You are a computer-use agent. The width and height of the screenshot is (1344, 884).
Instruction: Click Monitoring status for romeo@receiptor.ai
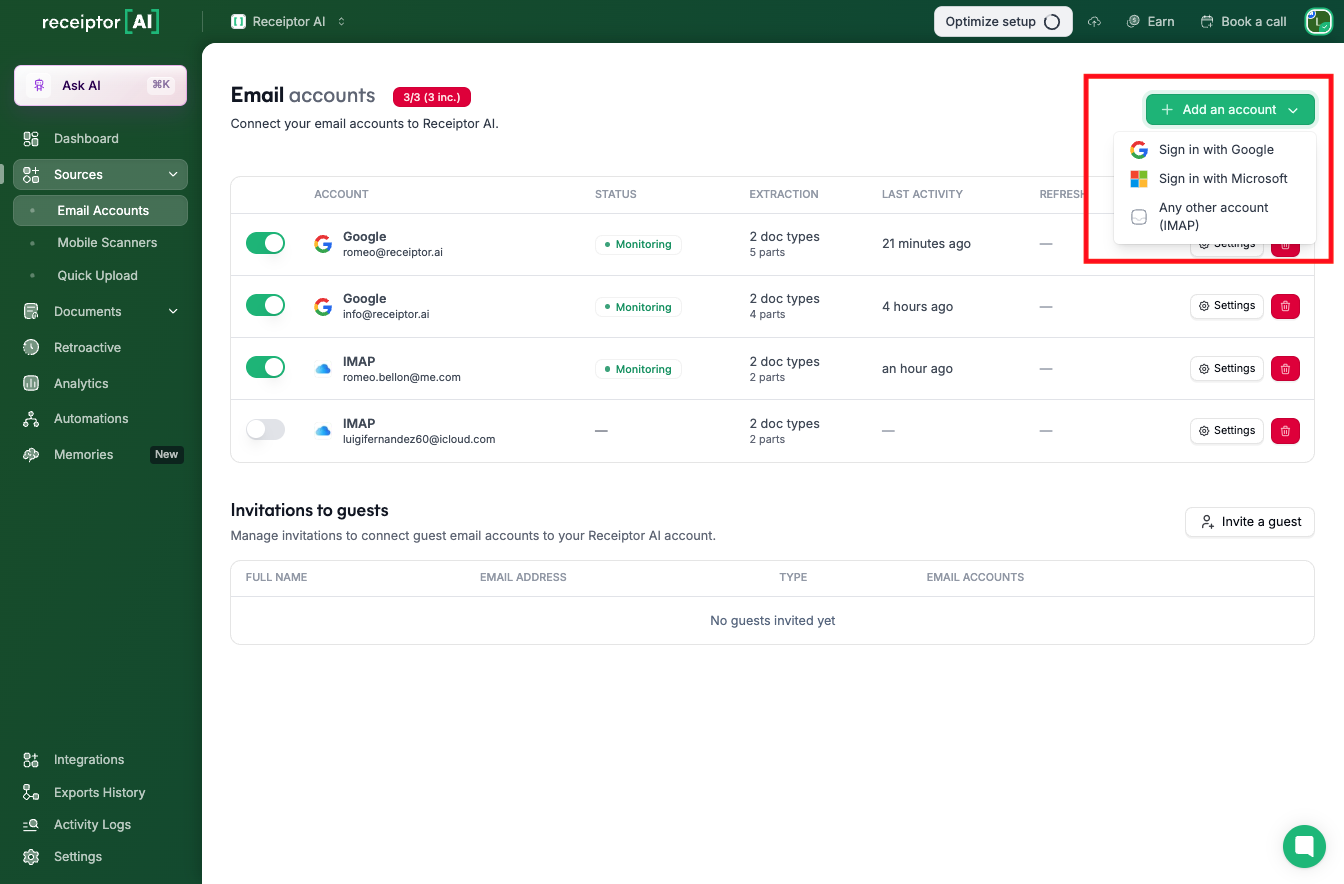coord(638,245)
